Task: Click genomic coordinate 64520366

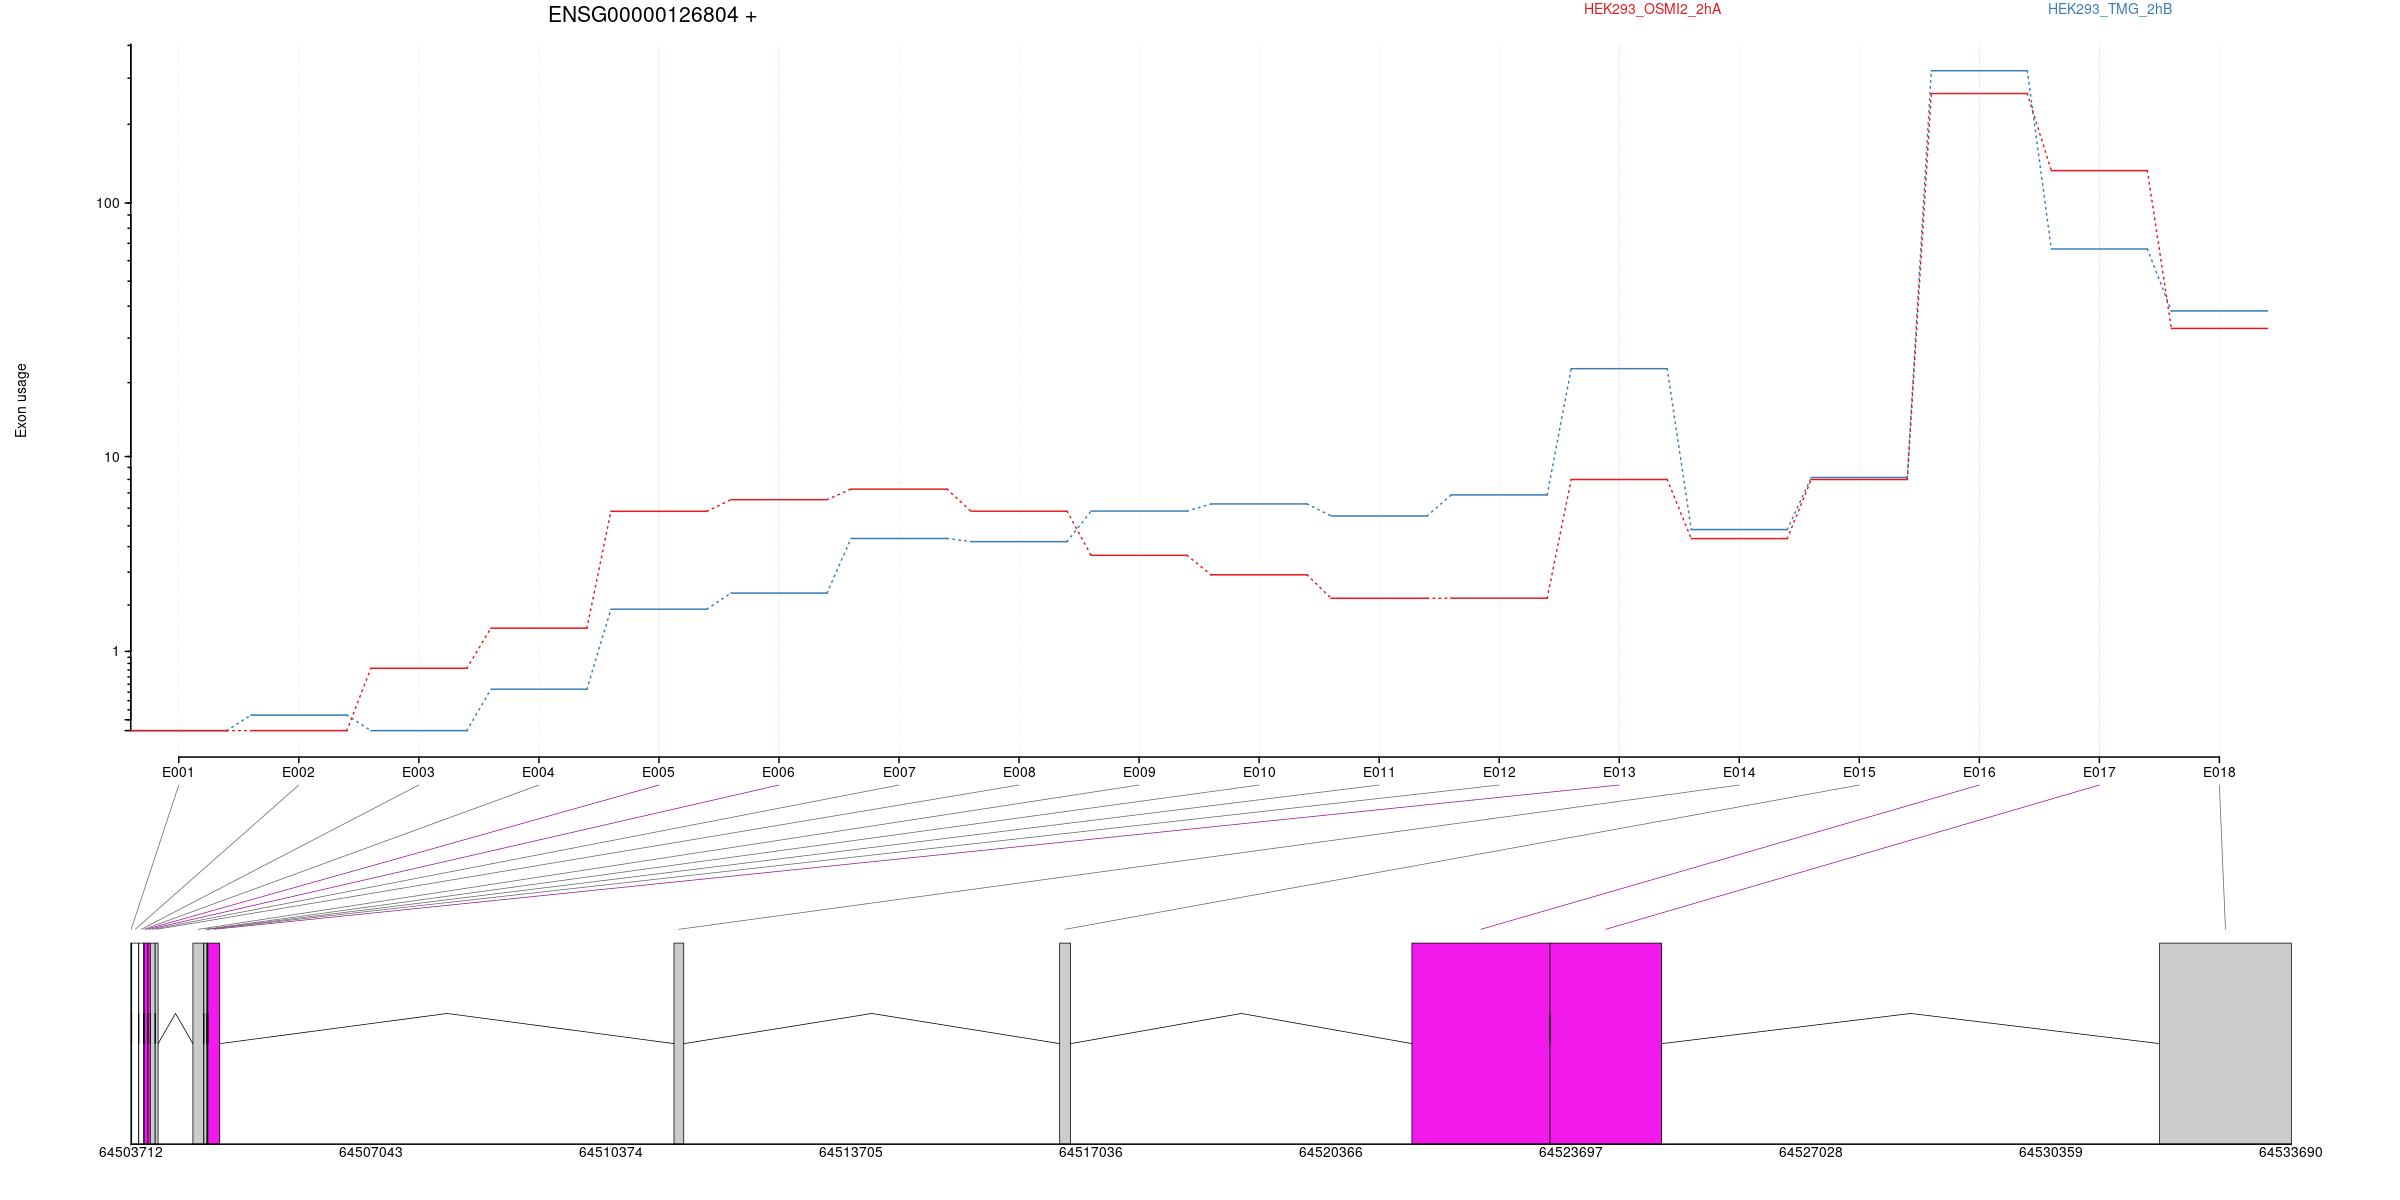Action: [x=1330, y=1152]
